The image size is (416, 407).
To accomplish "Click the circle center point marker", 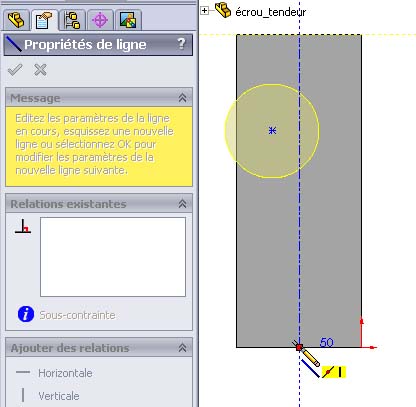I will point(272,130).
